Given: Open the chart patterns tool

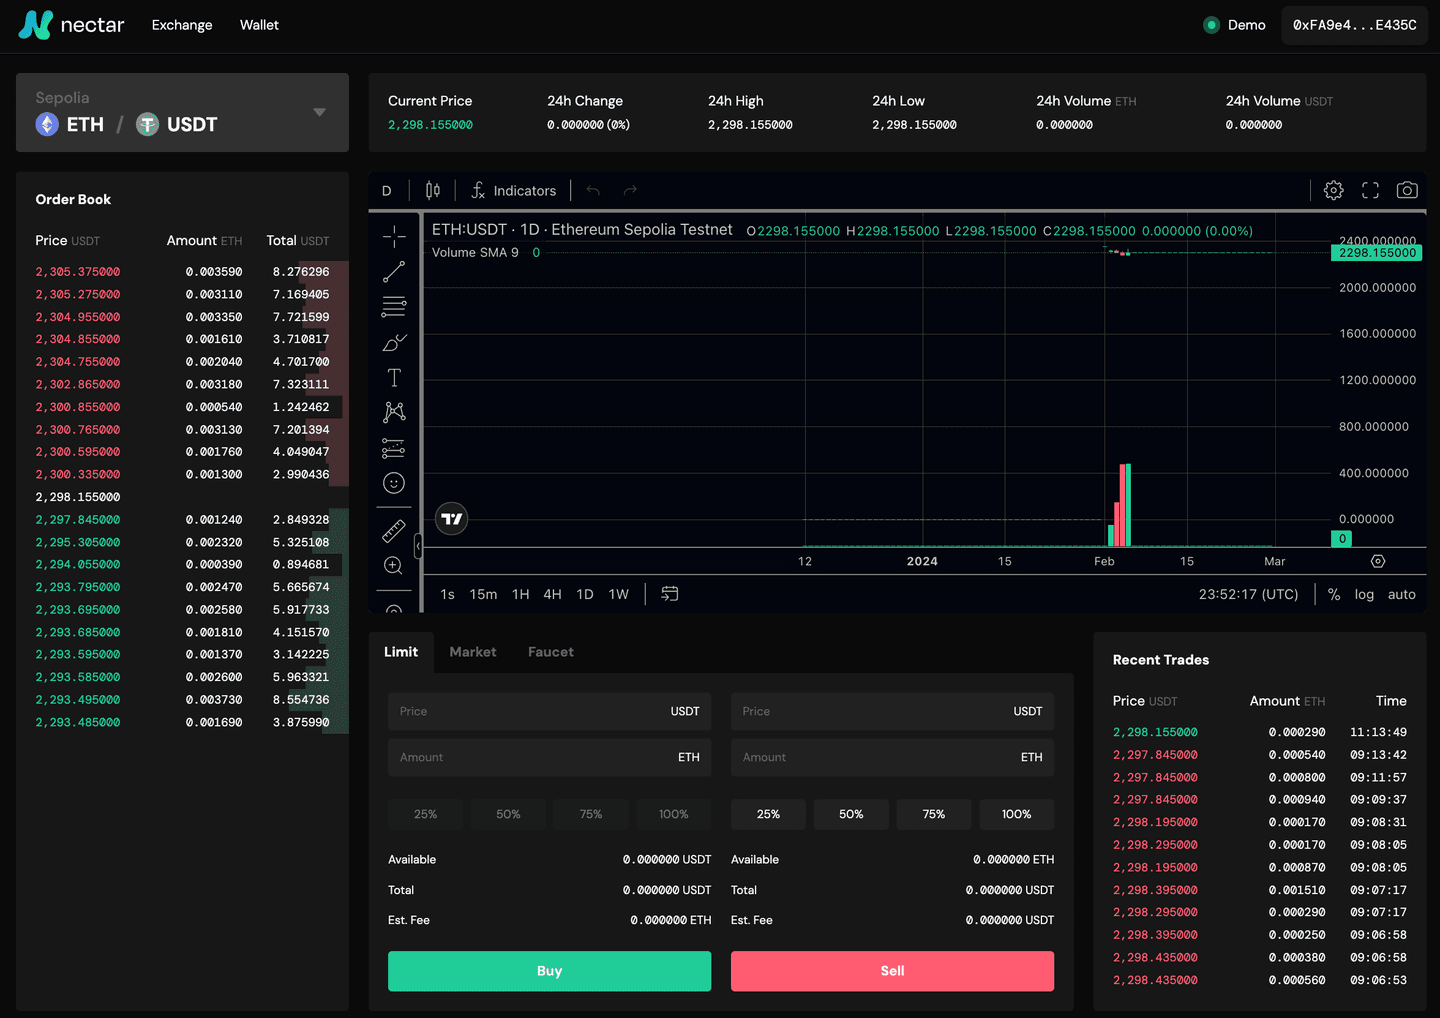Looking at the screenshot, I should tap(394, 412).
